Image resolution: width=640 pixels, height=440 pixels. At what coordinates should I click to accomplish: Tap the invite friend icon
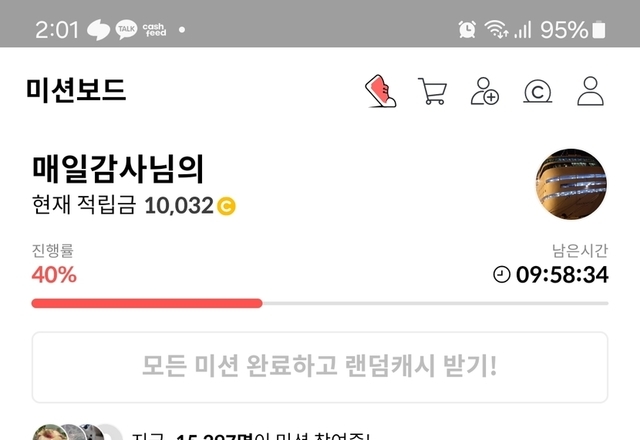pos(485,91)
